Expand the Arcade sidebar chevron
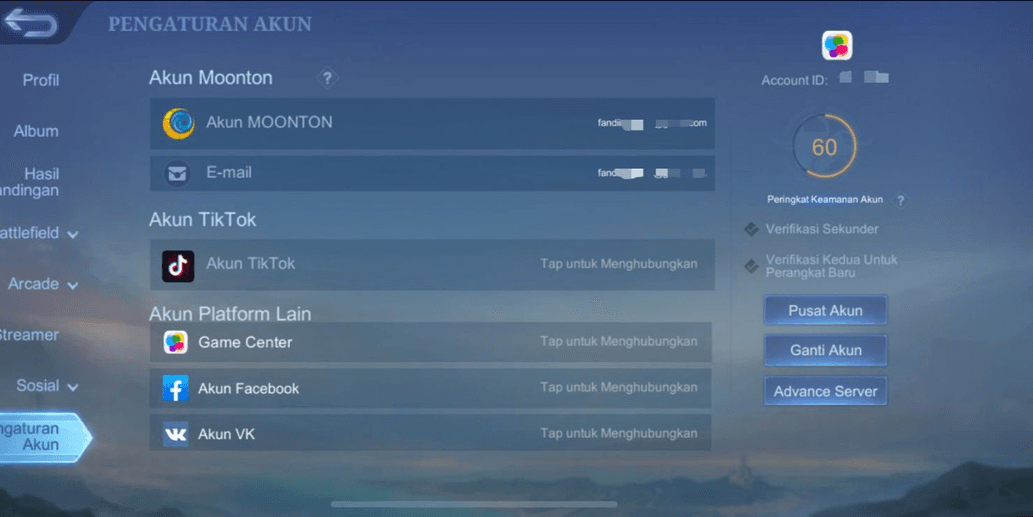Viewport: 1033px width, 517px height. pos(72,285)
